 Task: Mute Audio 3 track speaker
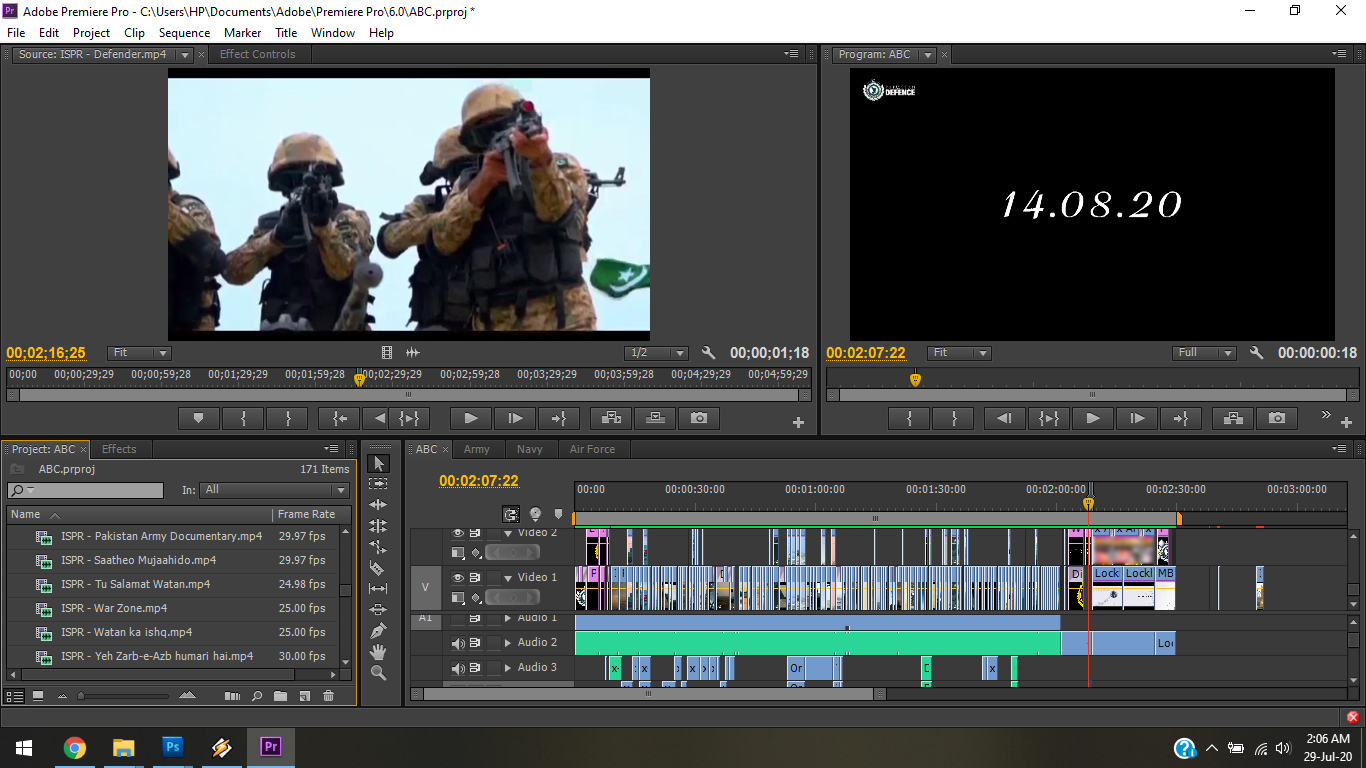point(458,668)
